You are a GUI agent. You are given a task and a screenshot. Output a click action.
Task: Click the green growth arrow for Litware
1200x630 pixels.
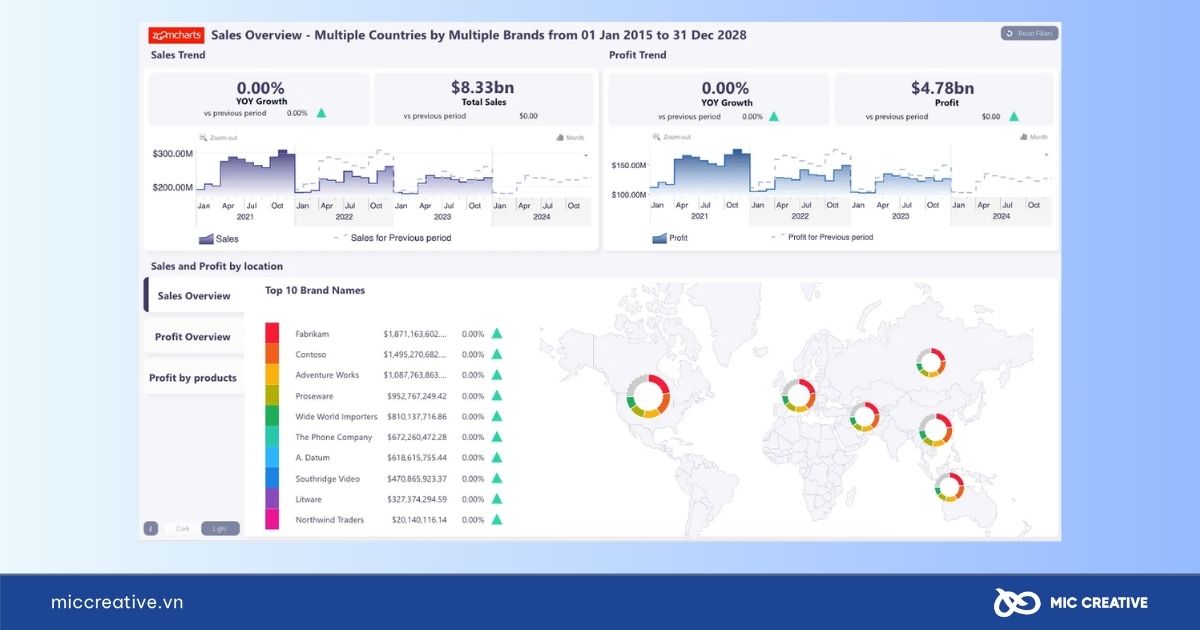pyautogui.click(x=496, y=499)
